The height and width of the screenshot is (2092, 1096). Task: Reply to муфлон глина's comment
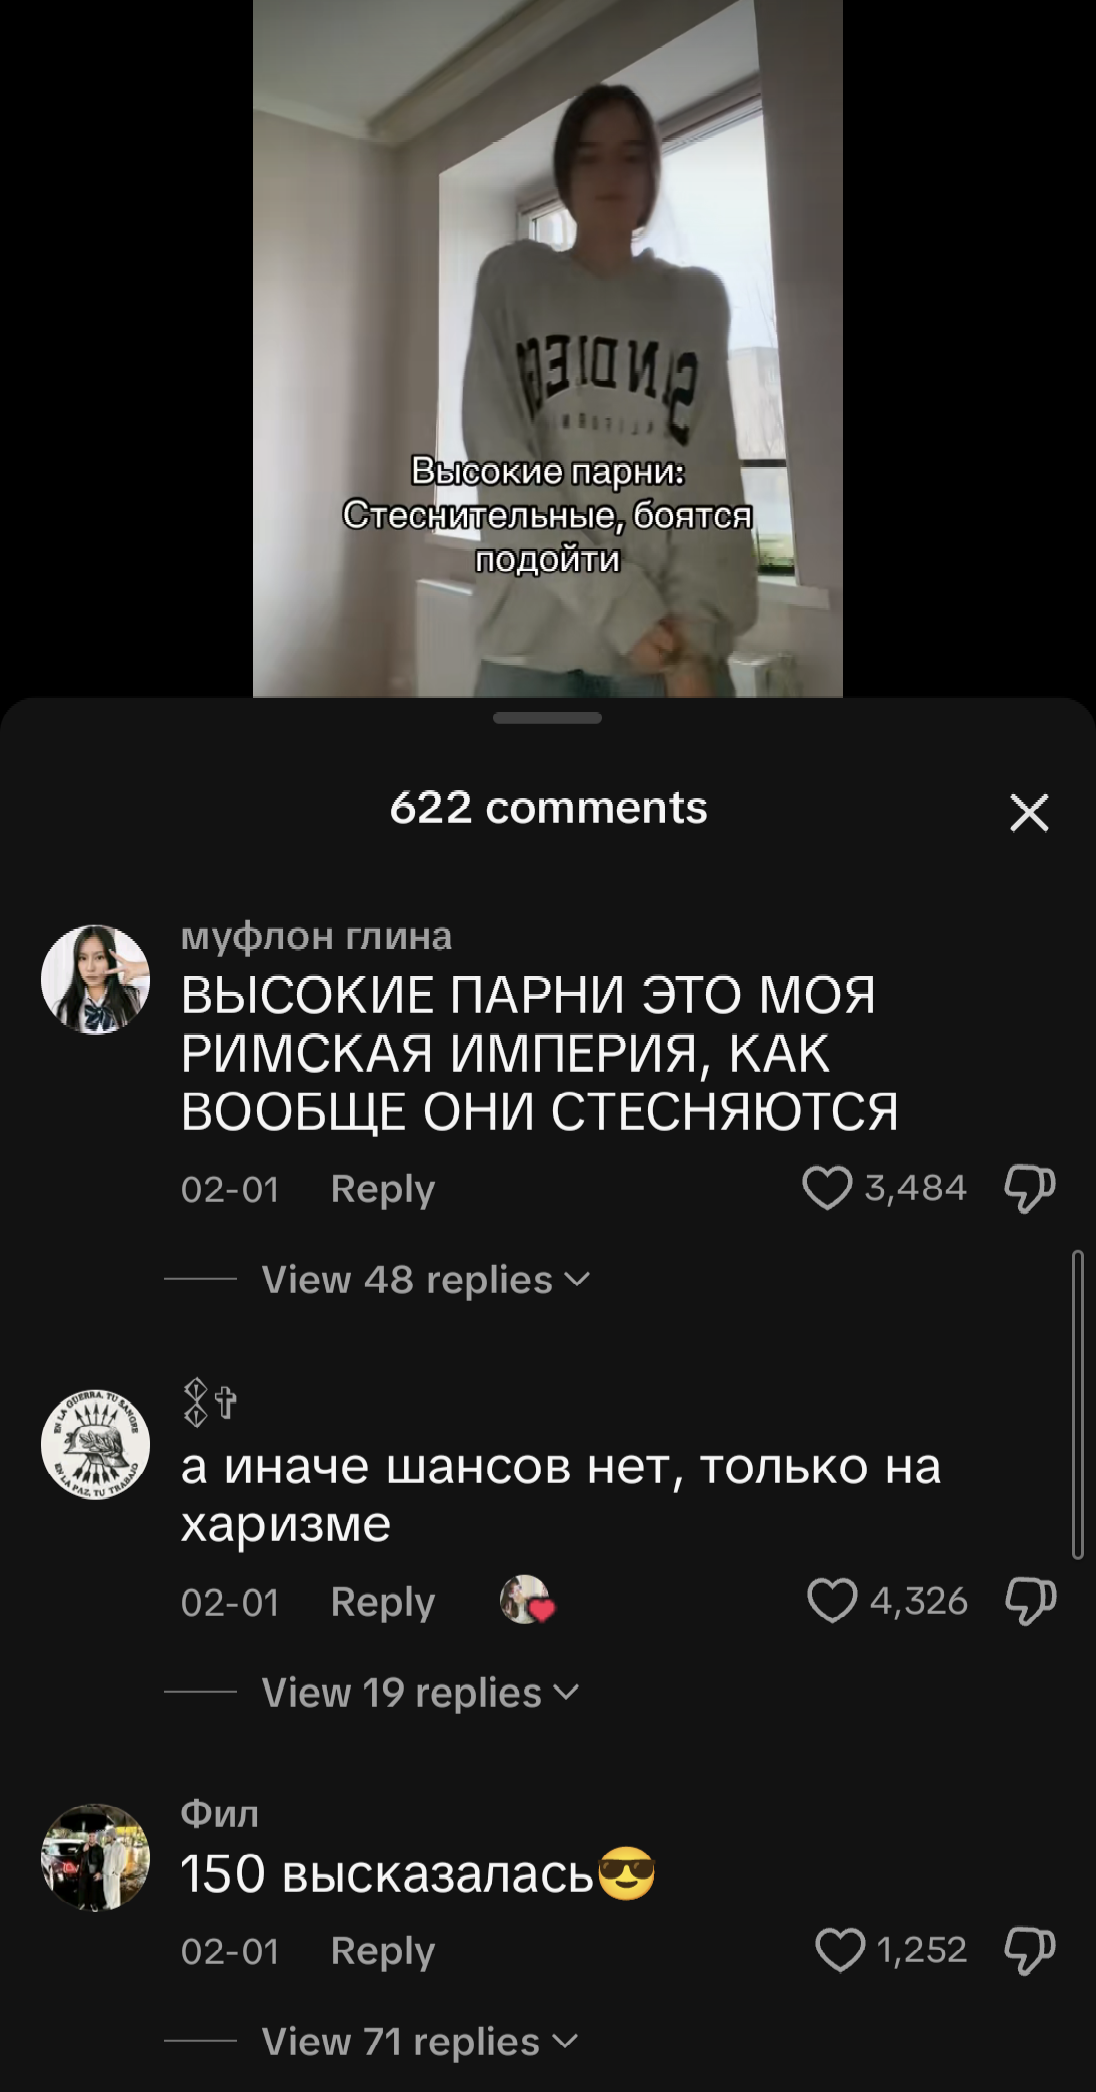pos(382,1188)
